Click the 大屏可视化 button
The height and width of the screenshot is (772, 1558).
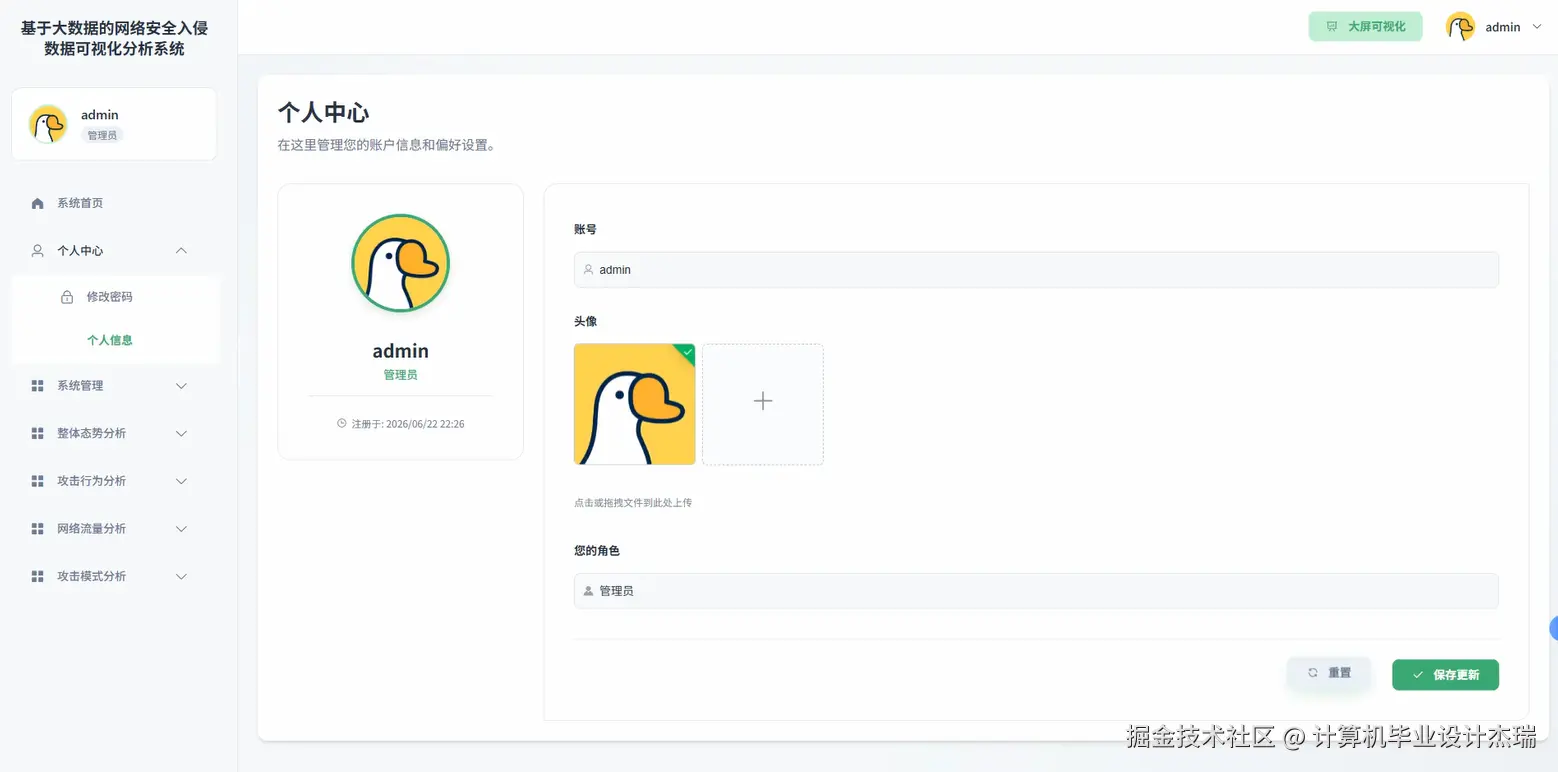point(1365,27)
